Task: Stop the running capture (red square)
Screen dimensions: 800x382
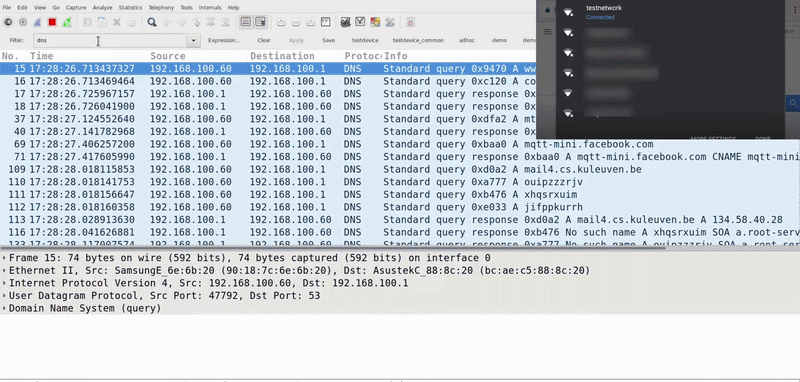Action: [52, 22]
